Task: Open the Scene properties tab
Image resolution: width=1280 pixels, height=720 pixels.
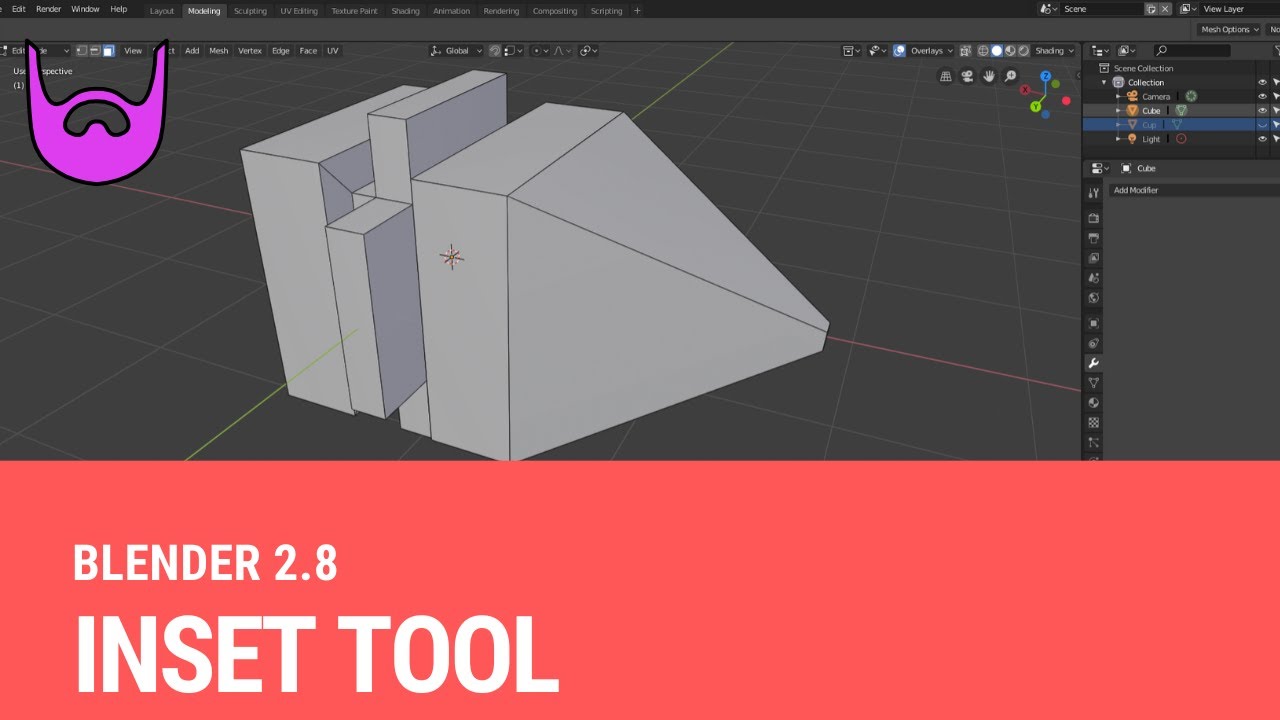Action: [1094, 278]
